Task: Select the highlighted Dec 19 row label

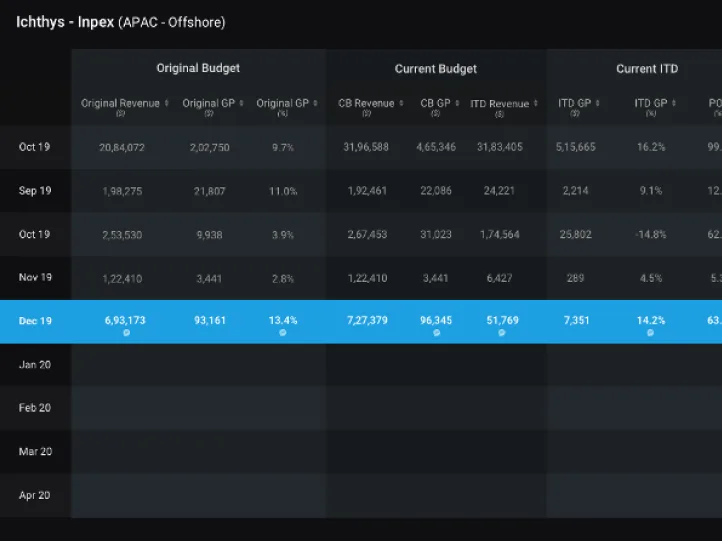Action: coord(35,321)
